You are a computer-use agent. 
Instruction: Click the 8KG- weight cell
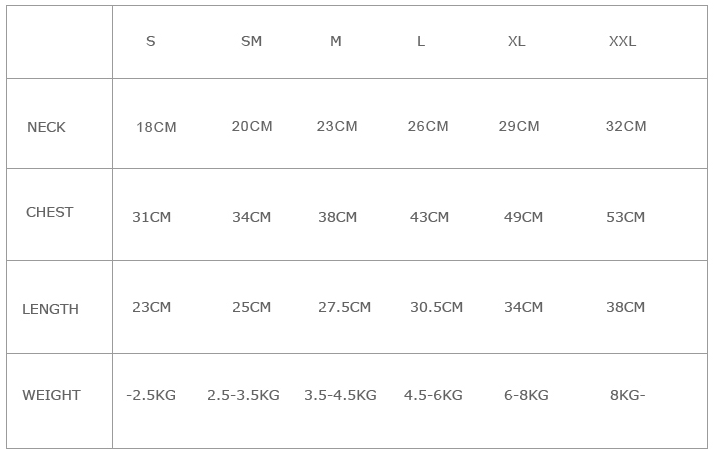627,395
